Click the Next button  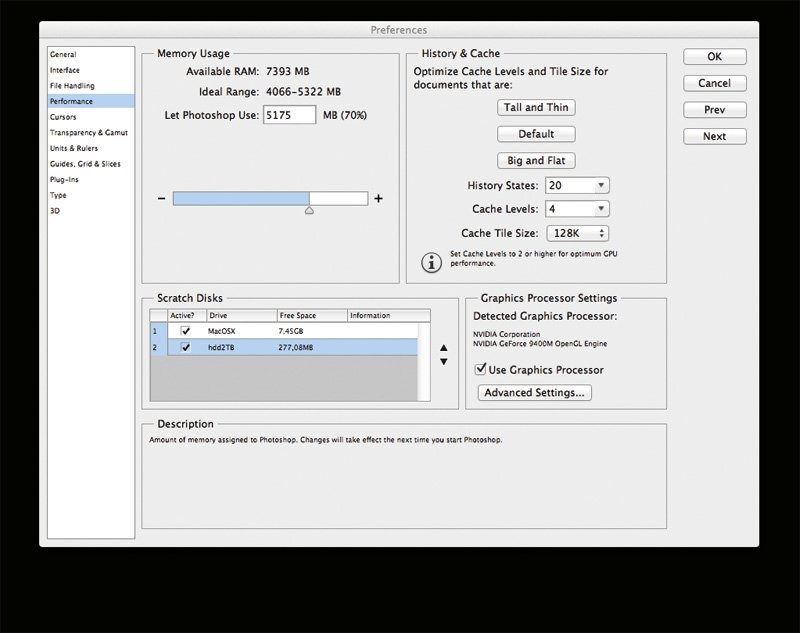(x=715, y=136)
